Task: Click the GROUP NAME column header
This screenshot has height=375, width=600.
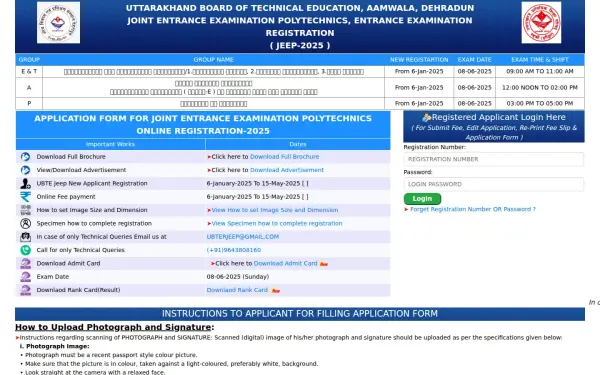Action: (214, 60)
